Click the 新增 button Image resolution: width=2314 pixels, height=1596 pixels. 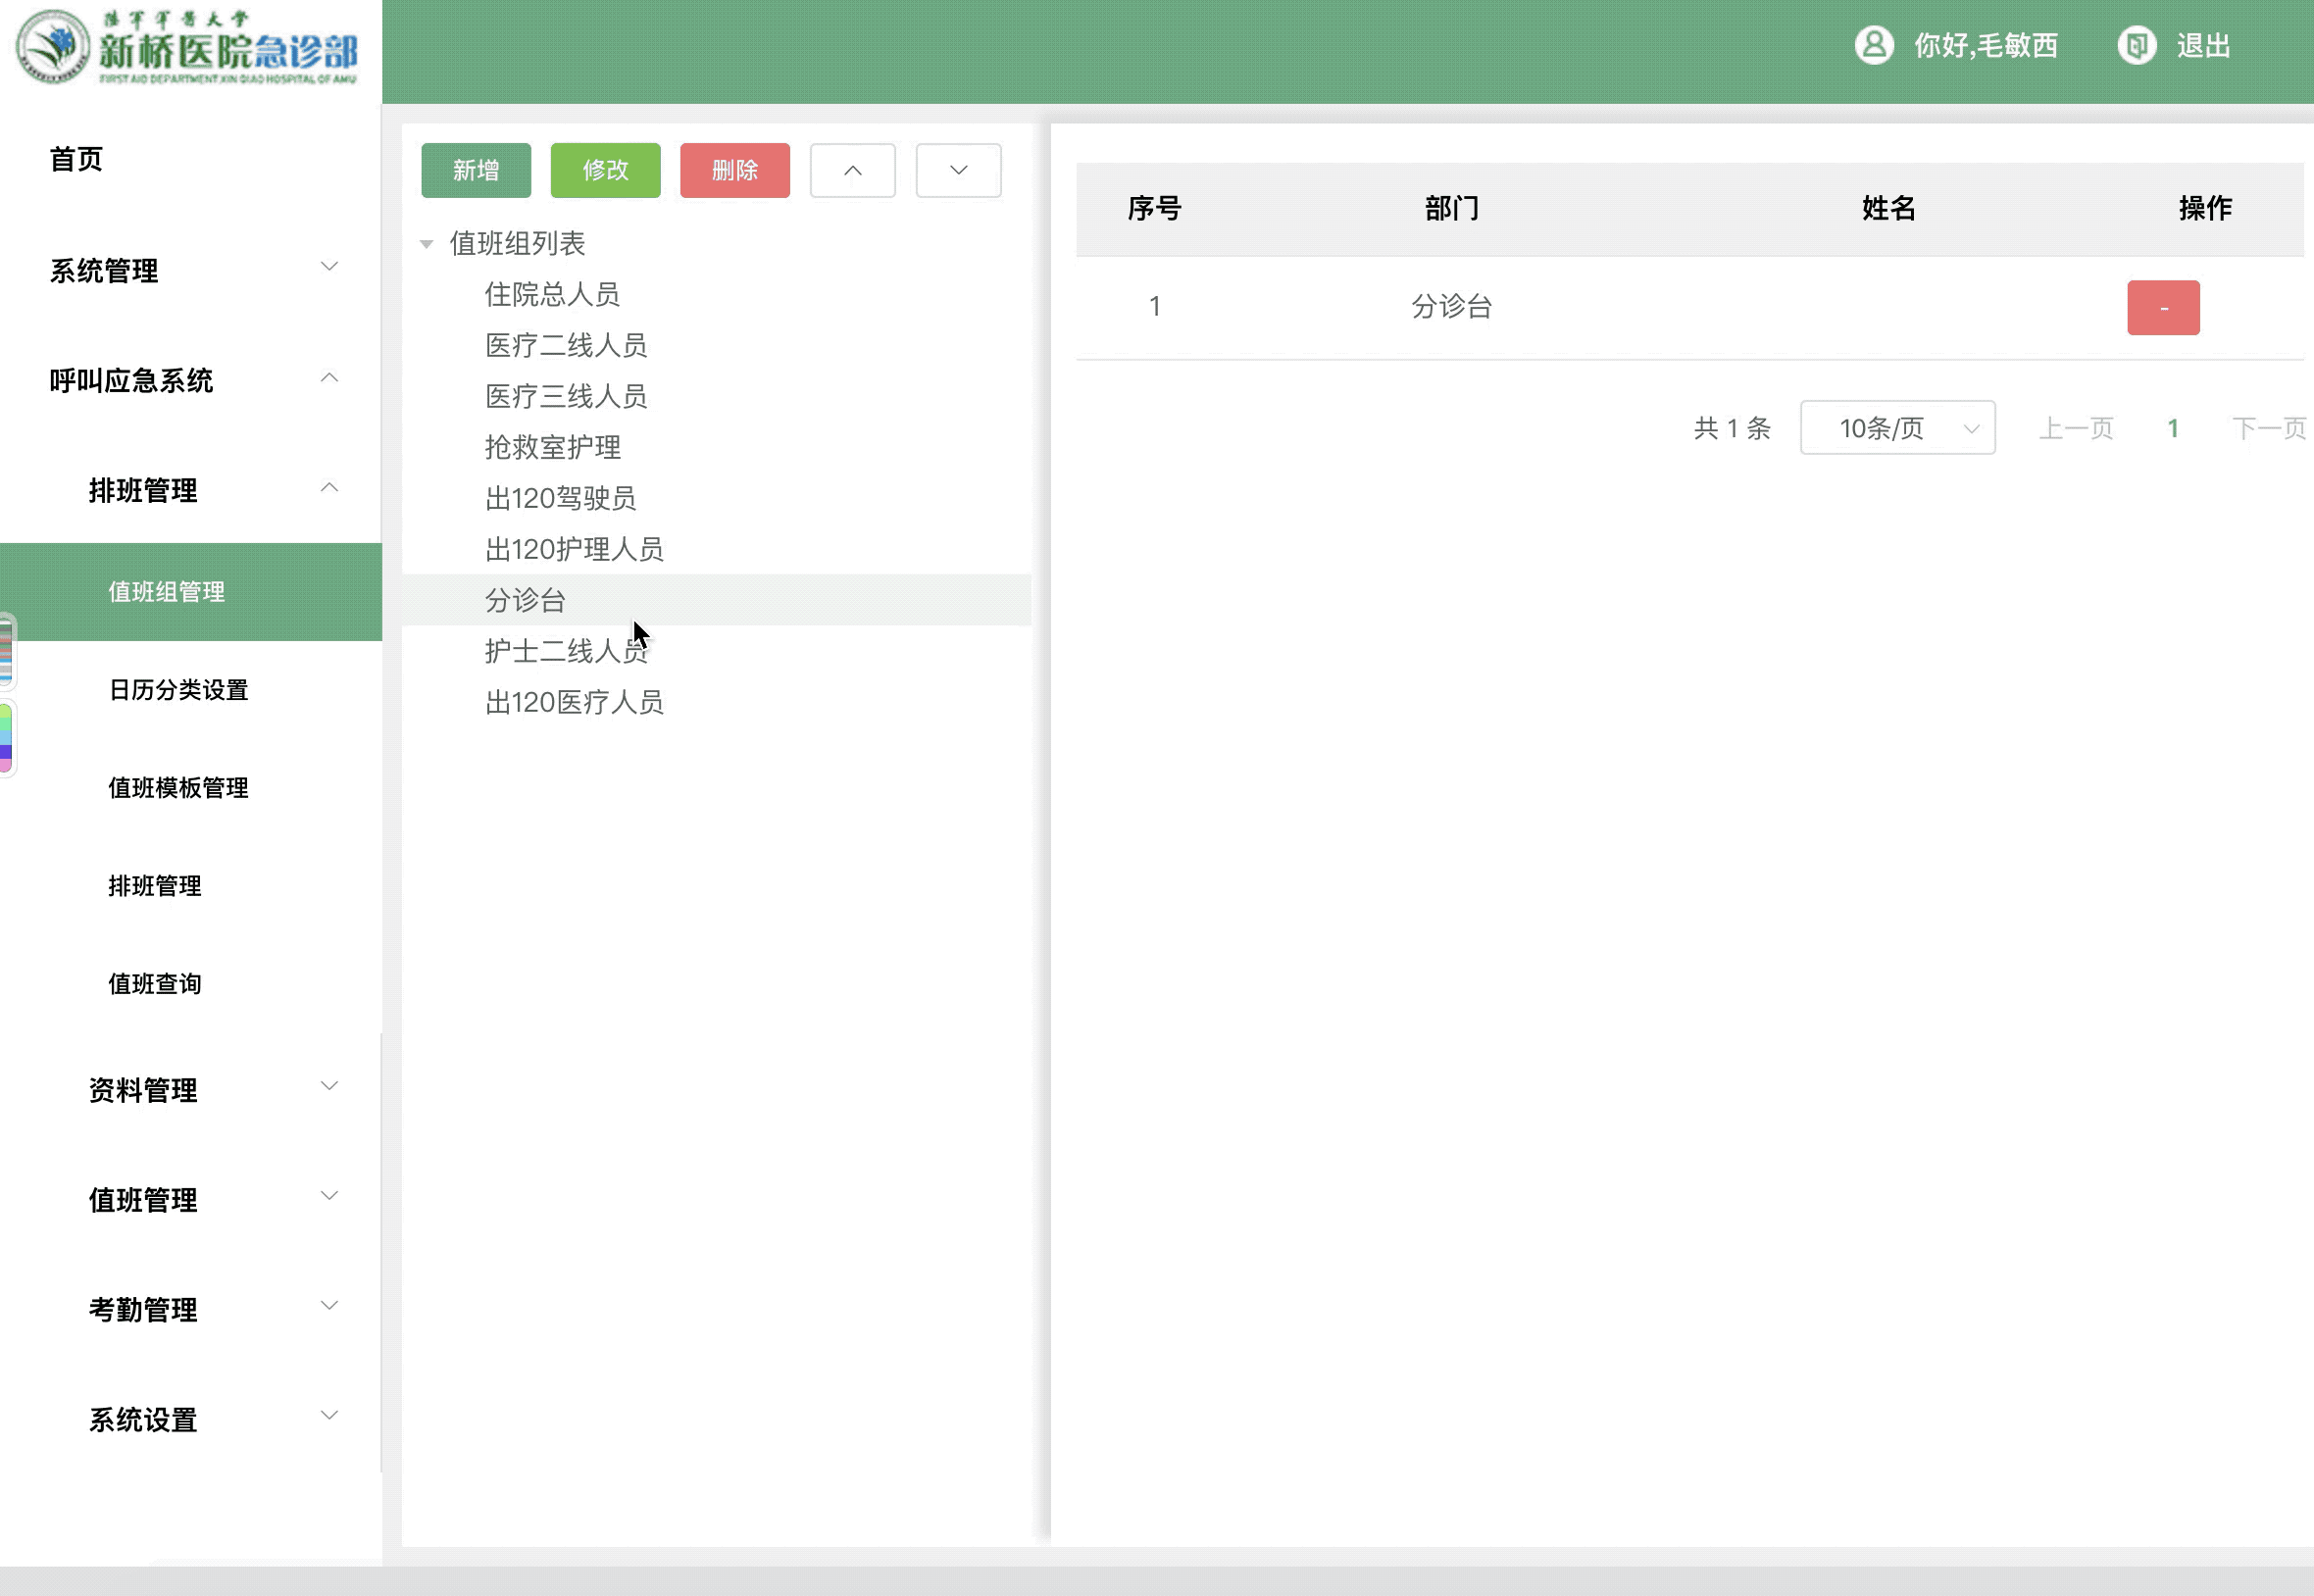[475, 170]
